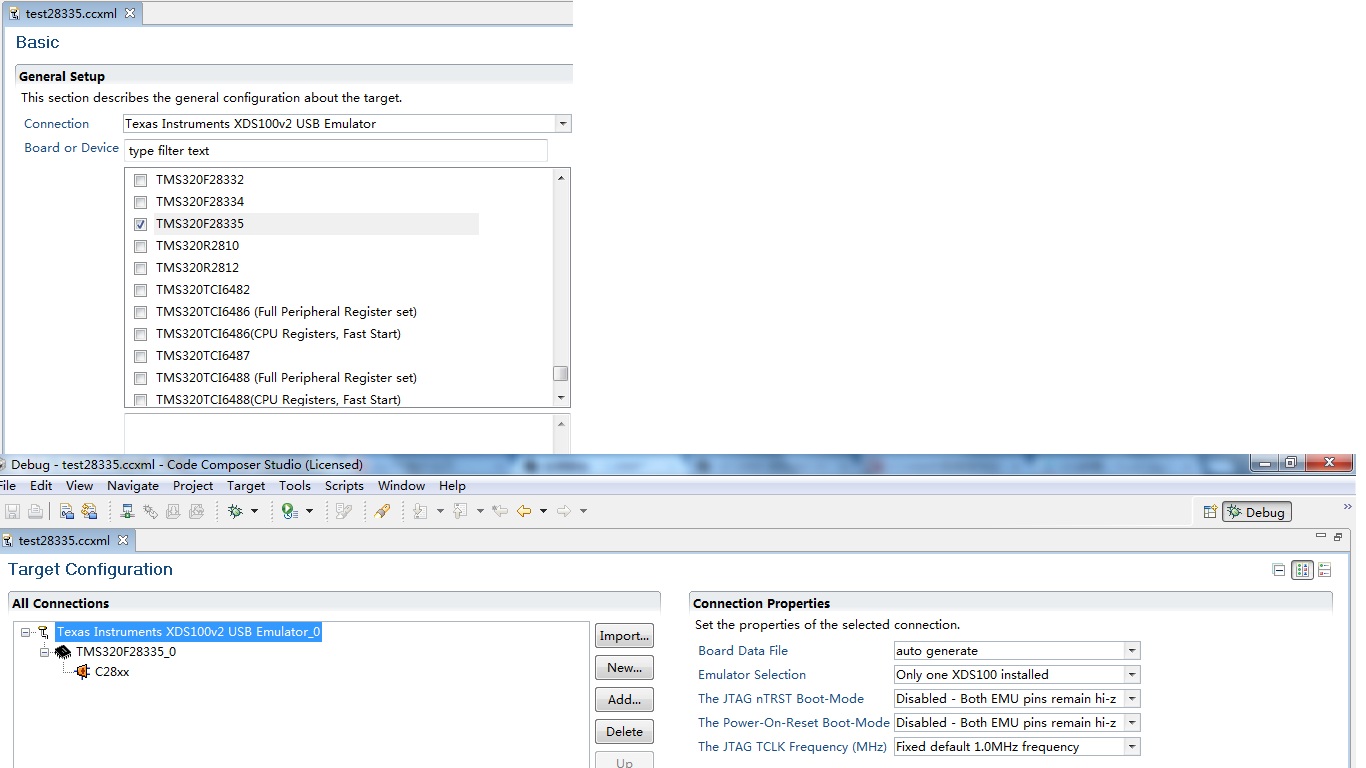Click the collapse-all icon beside Target Configuration
This screenshot has width=1366, height=768.
pyautogui.click(x=1279, y=570)
